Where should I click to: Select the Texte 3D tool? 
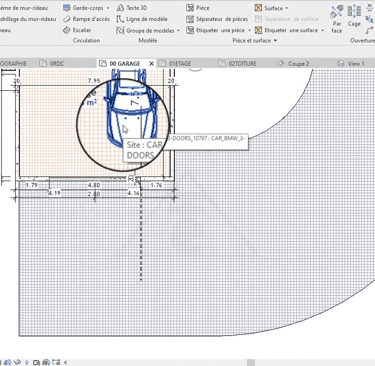(132, 8)
